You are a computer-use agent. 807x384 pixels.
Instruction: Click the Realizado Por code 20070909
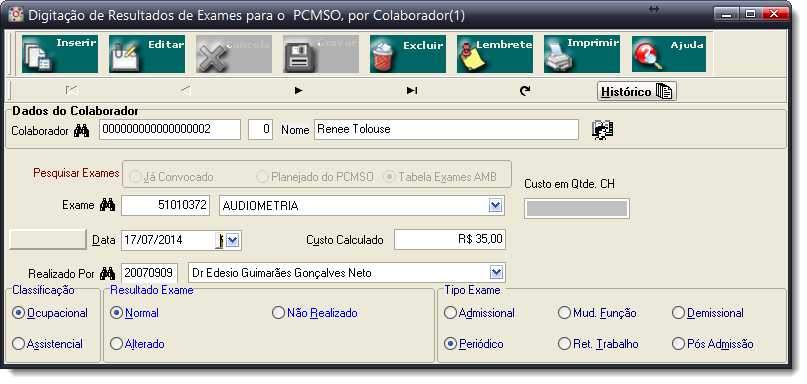click(149, 273)
